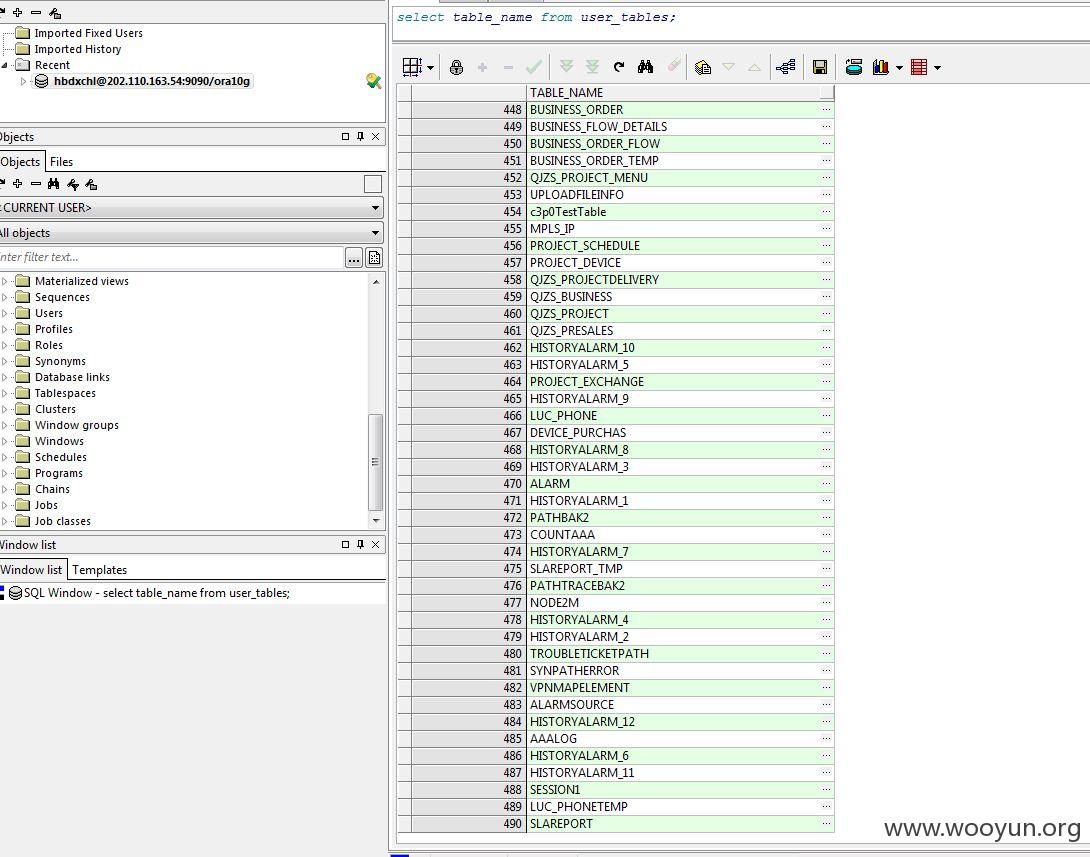The height and width of the screenshot is (857, 1090).
Task: Select the Objects tab
Action: point(22,161)
